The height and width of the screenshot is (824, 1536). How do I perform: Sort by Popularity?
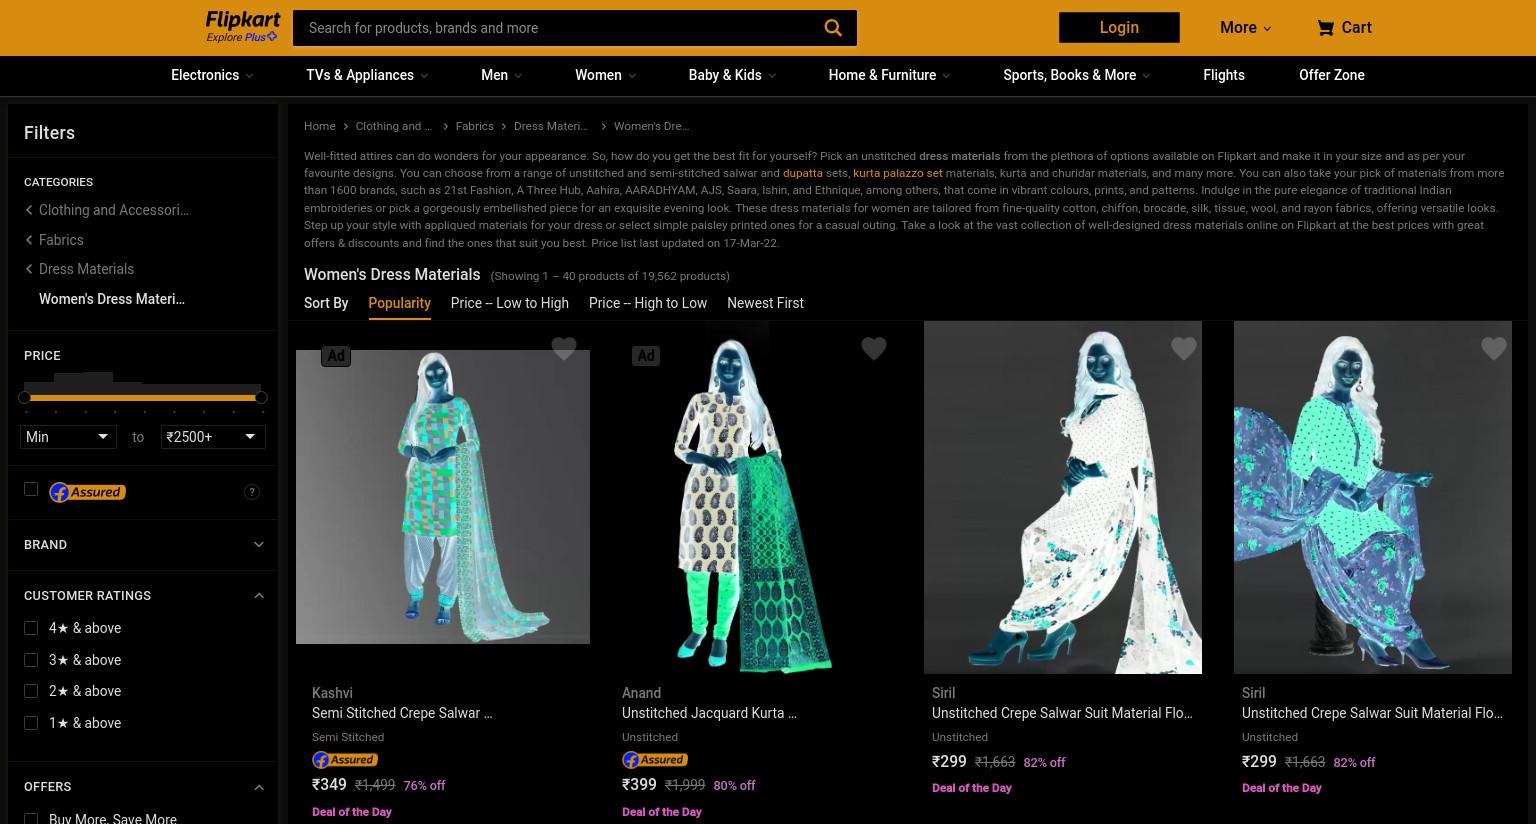point(399,303)
